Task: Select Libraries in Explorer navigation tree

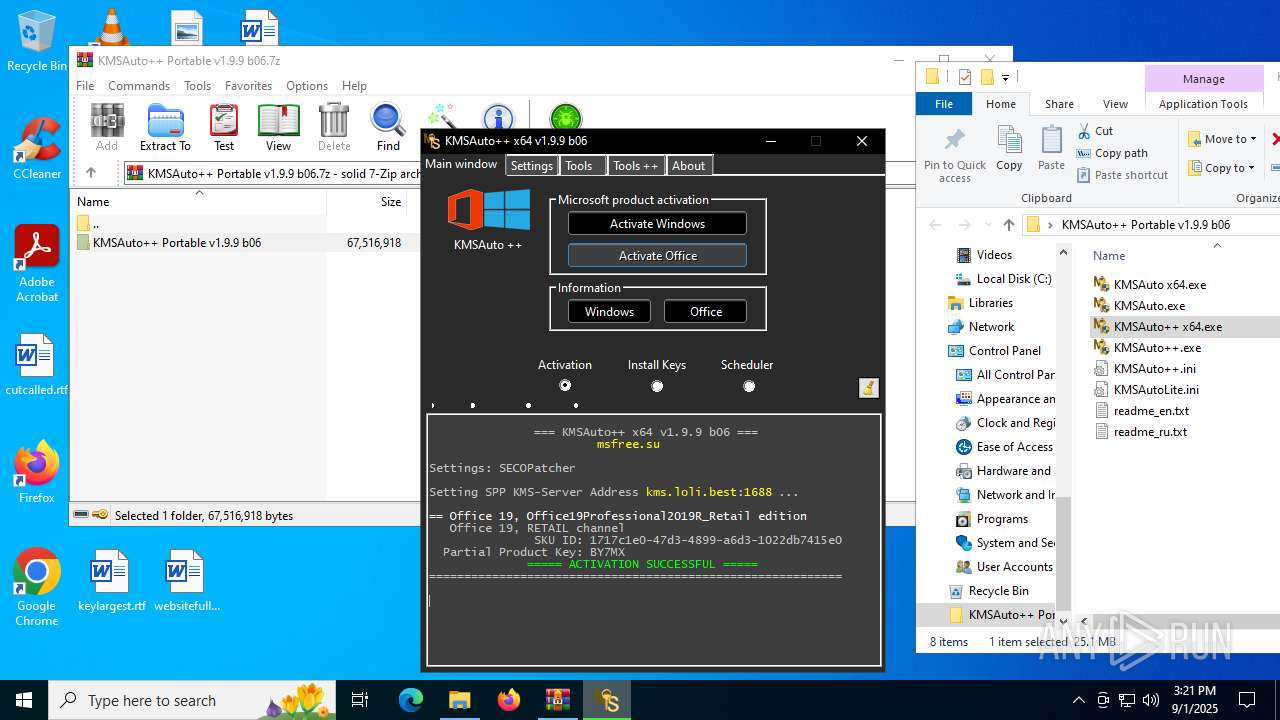Action: (990, 303)
